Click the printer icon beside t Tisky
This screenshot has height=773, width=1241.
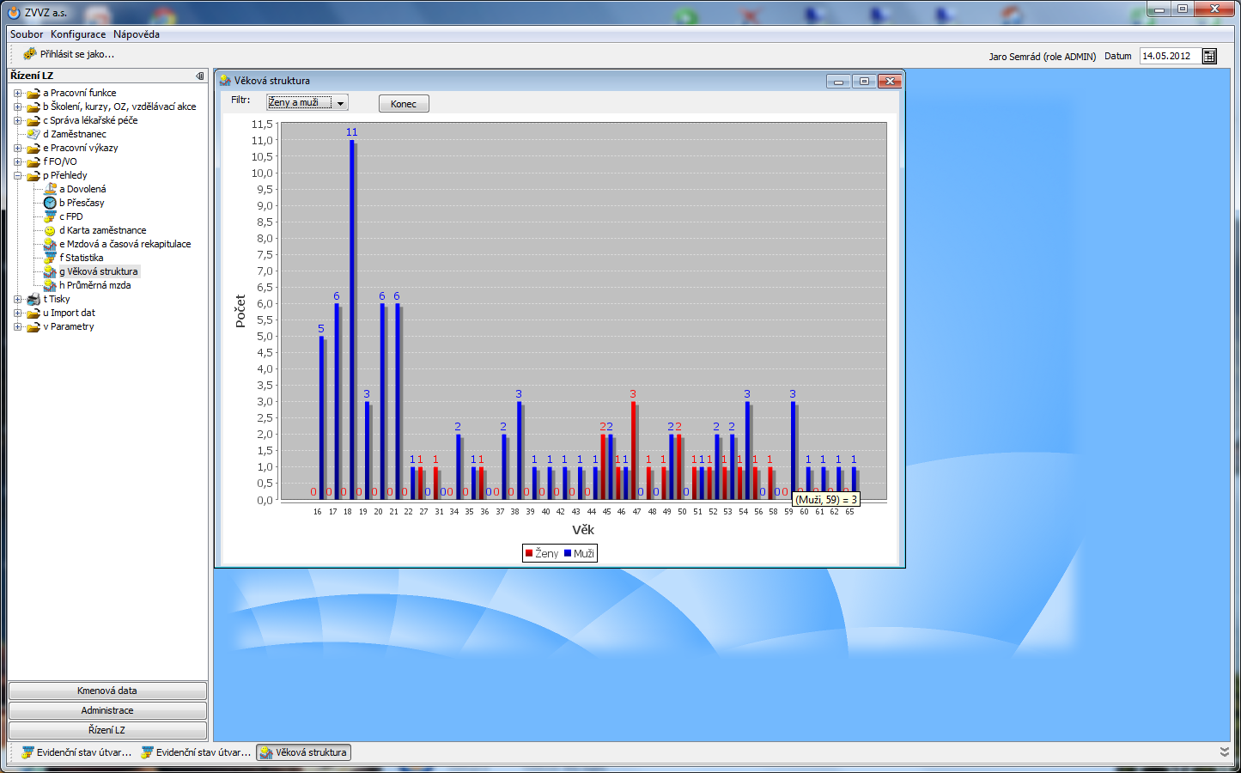click(x=34, y=299)
